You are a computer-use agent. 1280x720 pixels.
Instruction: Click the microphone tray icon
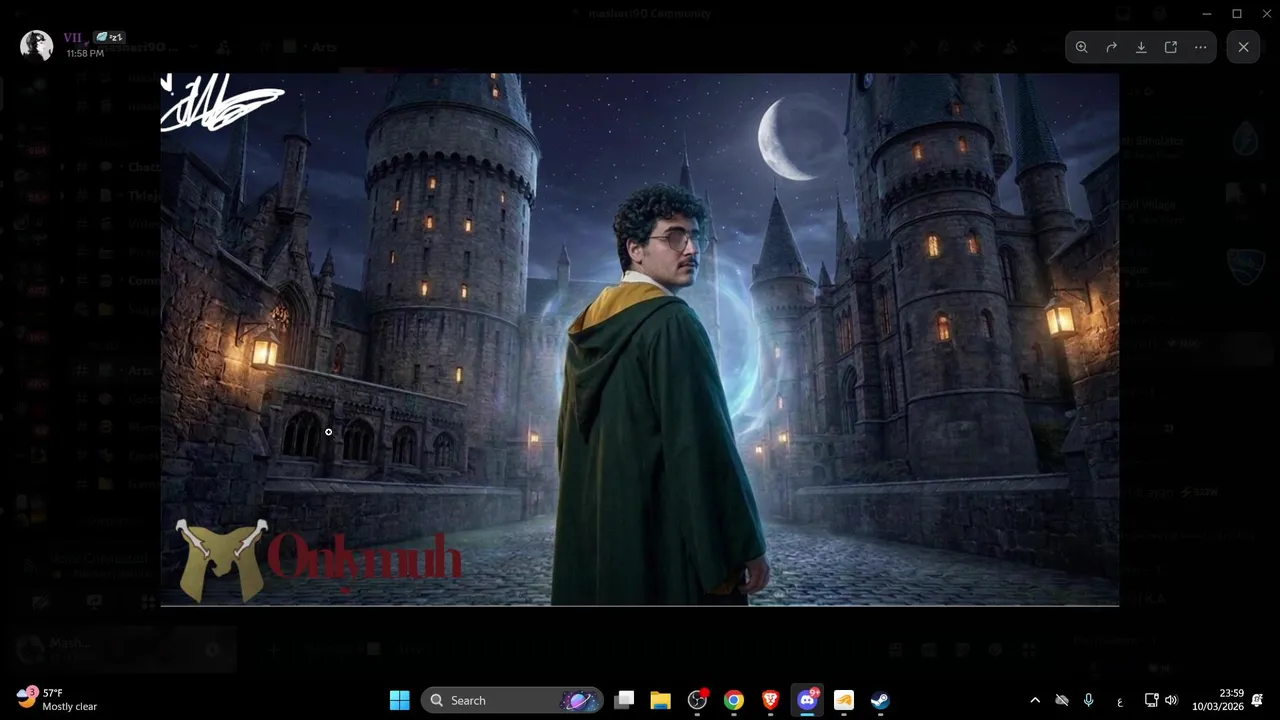(x=1089, y=700)
